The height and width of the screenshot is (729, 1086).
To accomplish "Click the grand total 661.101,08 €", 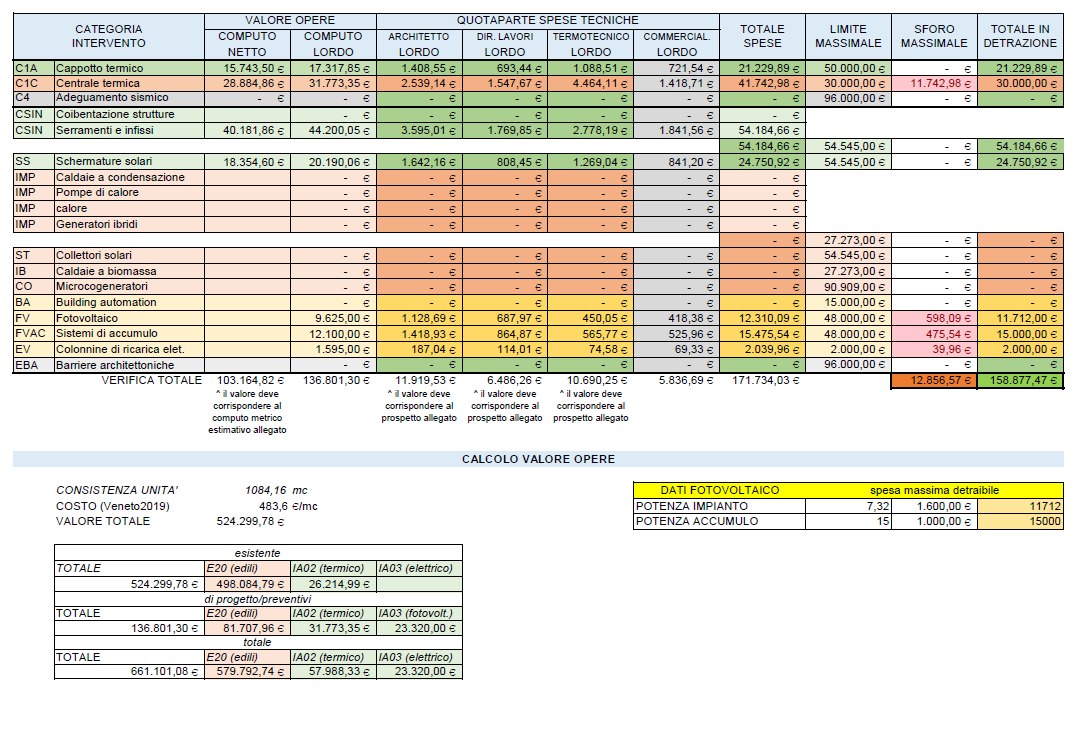I will pos(164,672).
